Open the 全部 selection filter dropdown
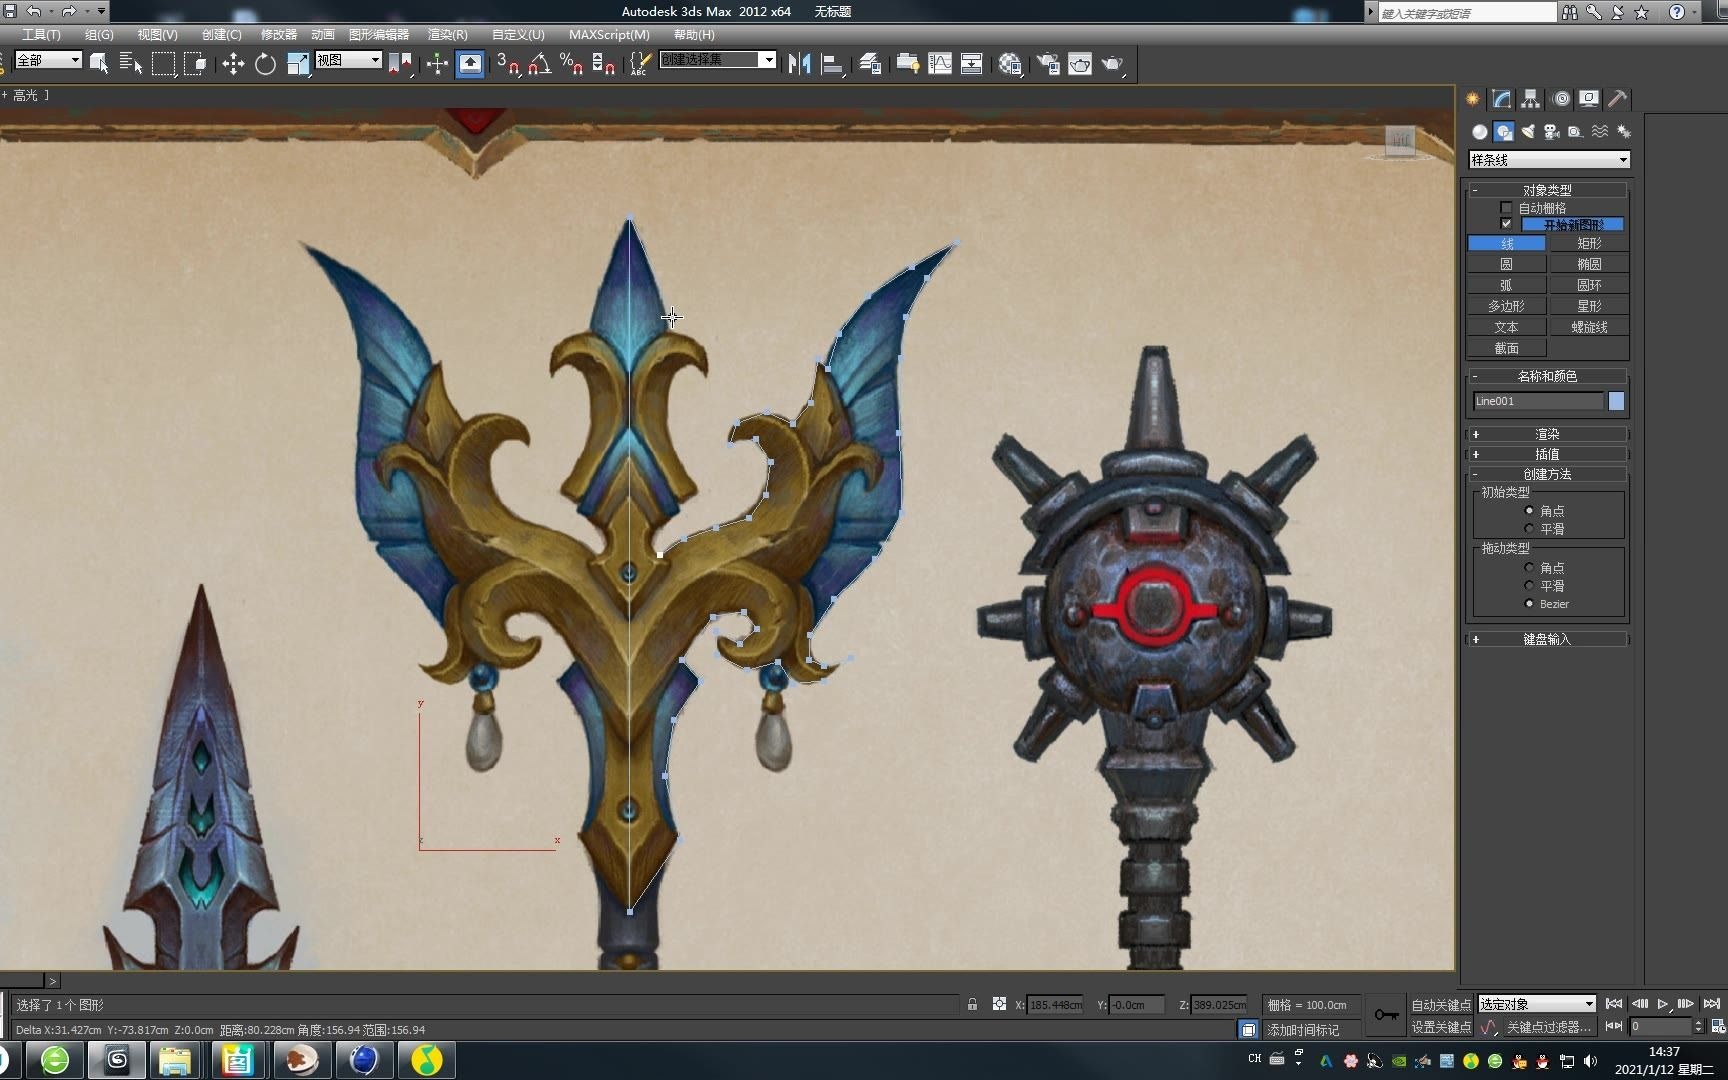Image resolution: width=1728 pixels, height=1080 pixels. (48, 60)
